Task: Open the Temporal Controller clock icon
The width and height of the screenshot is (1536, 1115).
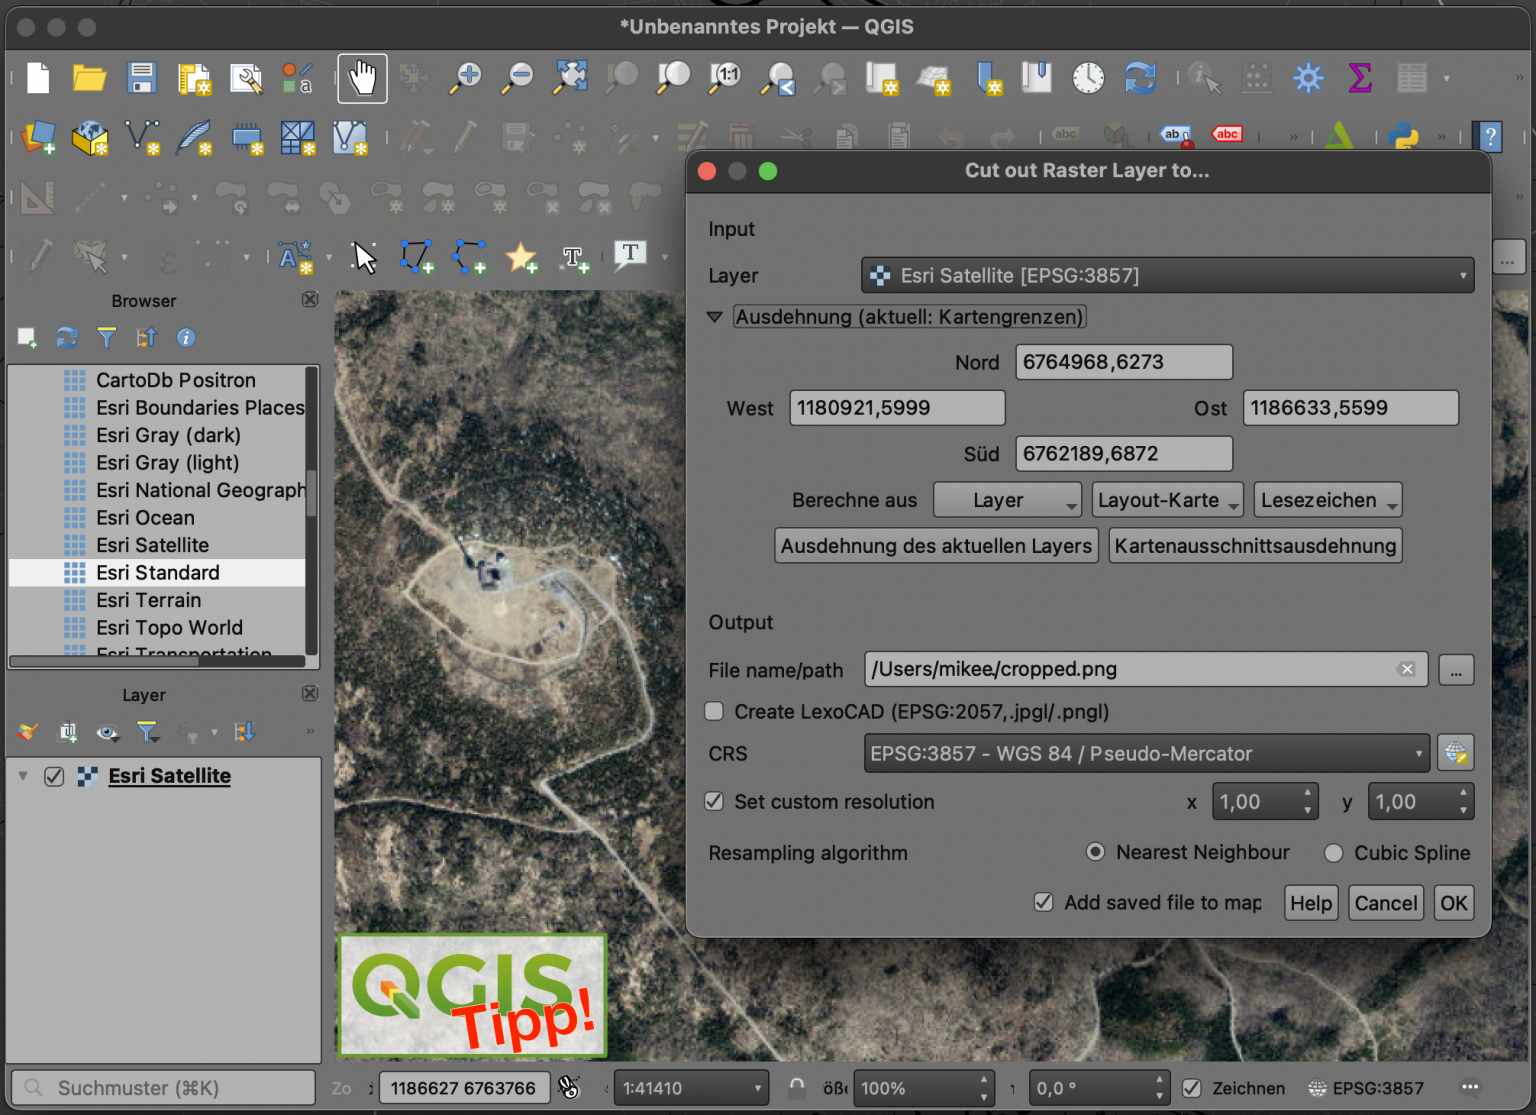Action: [1088, 77]
